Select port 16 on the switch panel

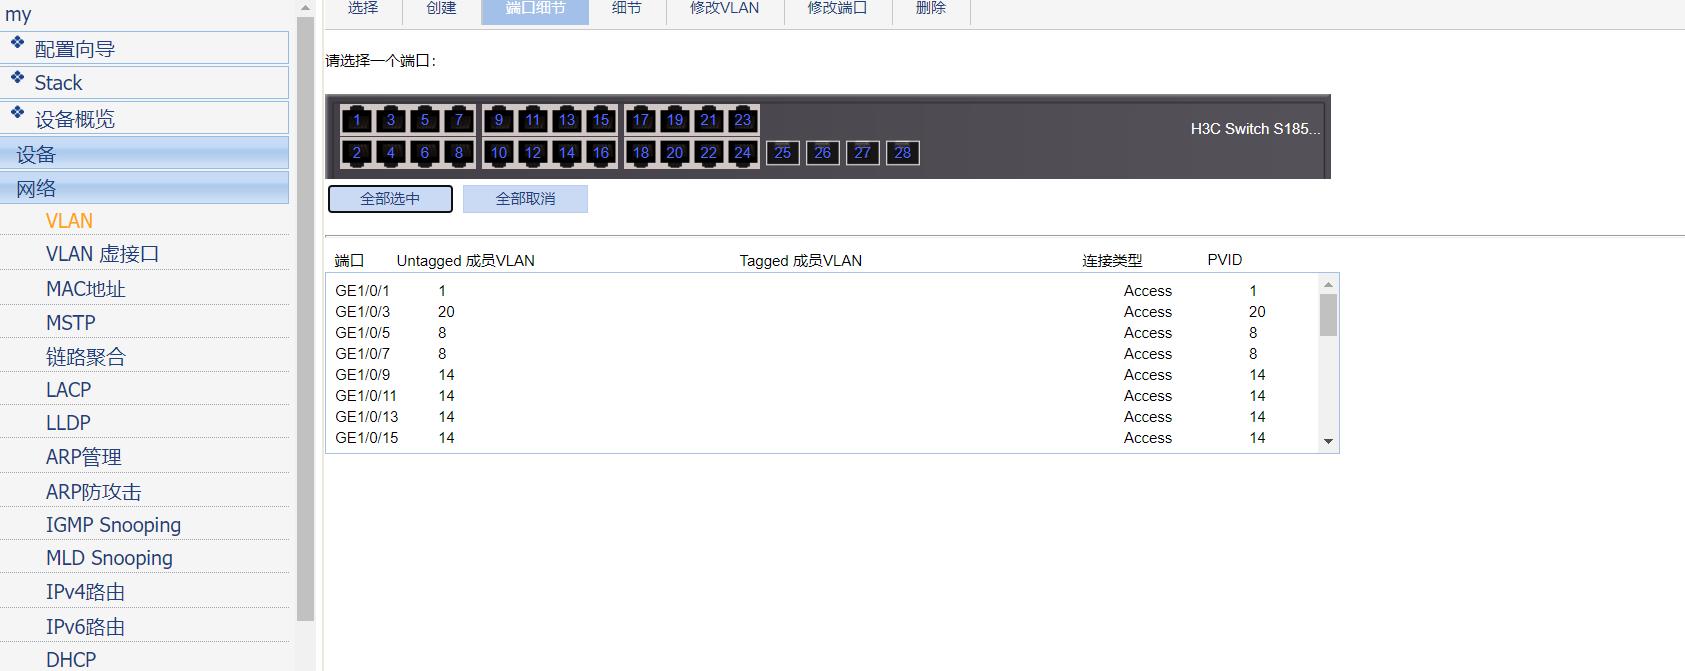[601, 153]
